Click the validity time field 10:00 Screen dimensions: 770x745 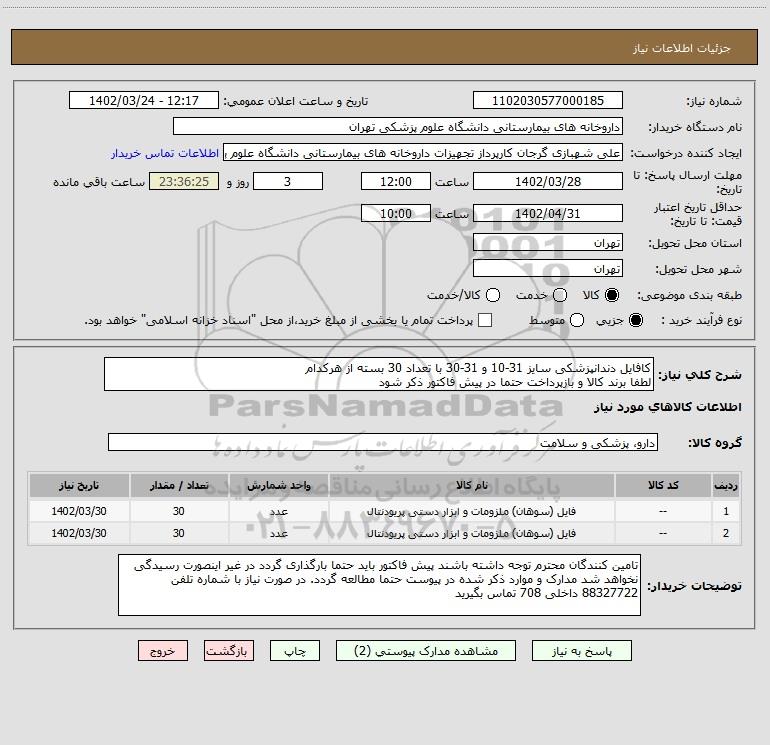point(396,213)
